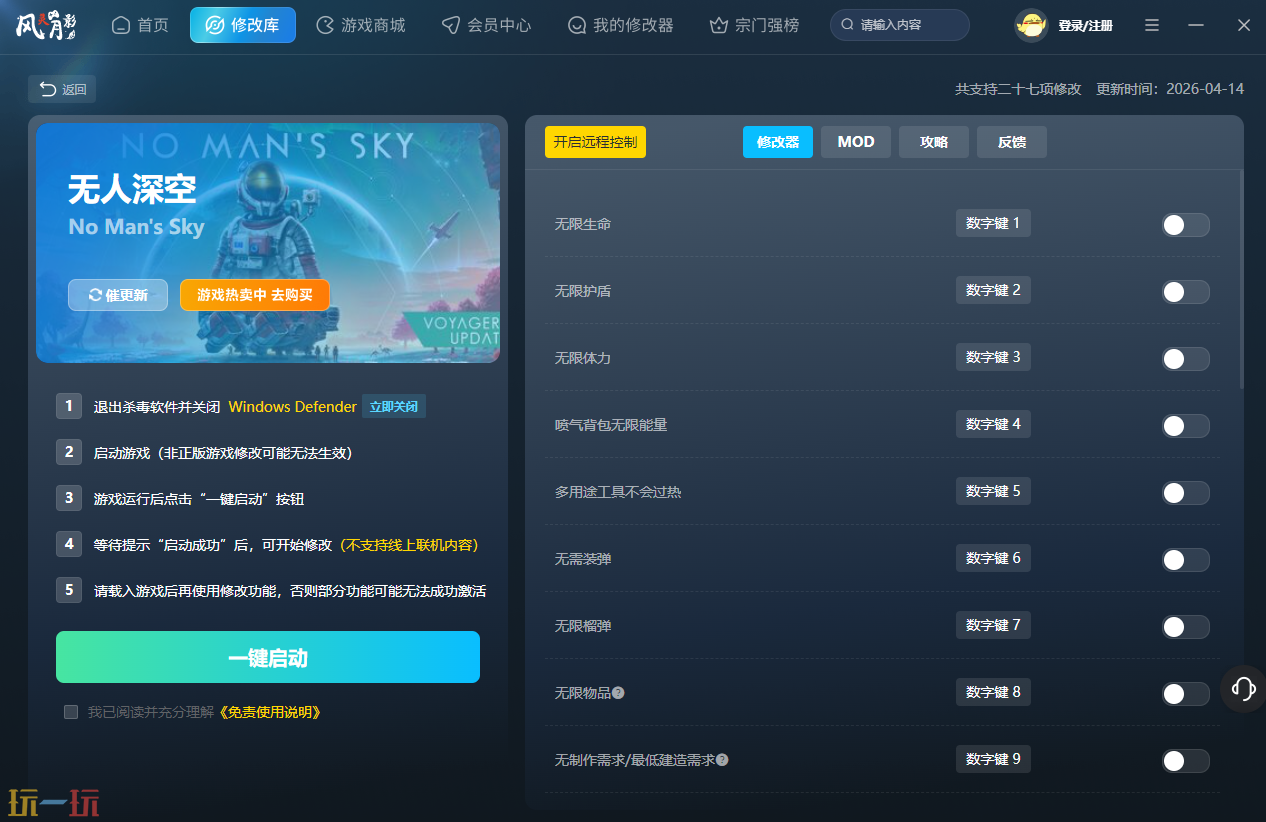The image size is (1266, 822).
Task: Click help icon beside 无制作需求/最低建造需求
Action: coord(722,760)
